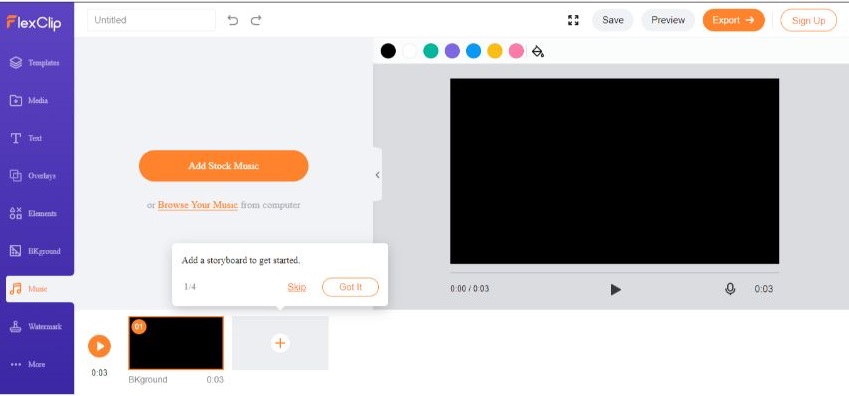The width and height of the screenshot is (849, 396).
Task: Click Browse Your Music link
Action: point(198,205)
